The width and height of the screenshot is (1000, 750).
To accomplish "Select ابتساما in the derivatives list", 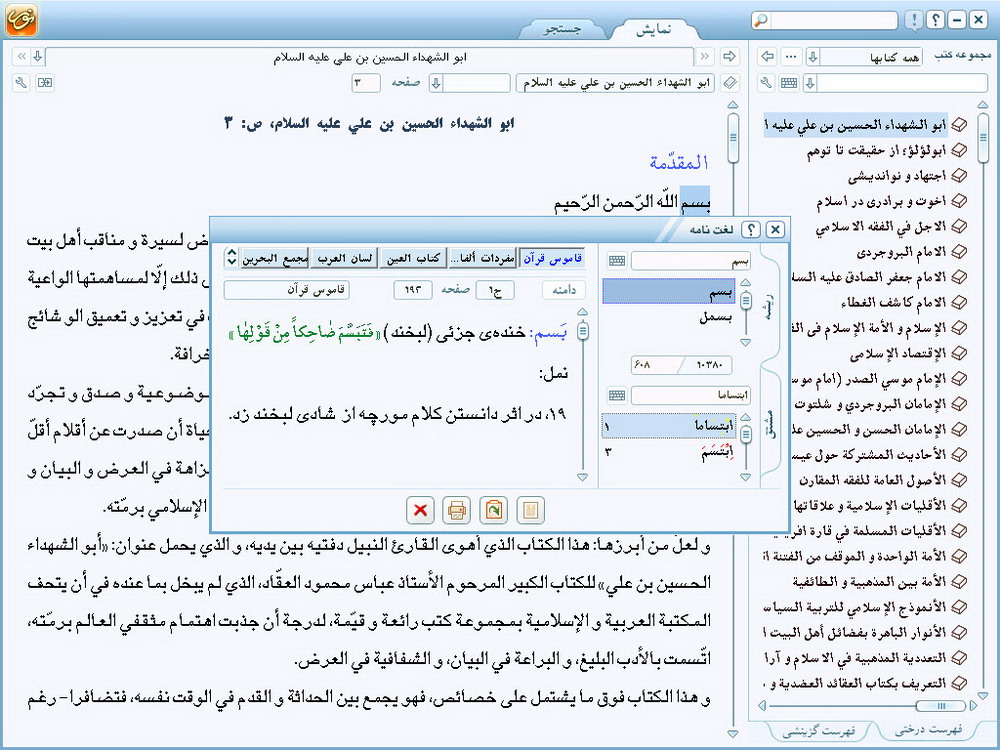I will (668, 426).
